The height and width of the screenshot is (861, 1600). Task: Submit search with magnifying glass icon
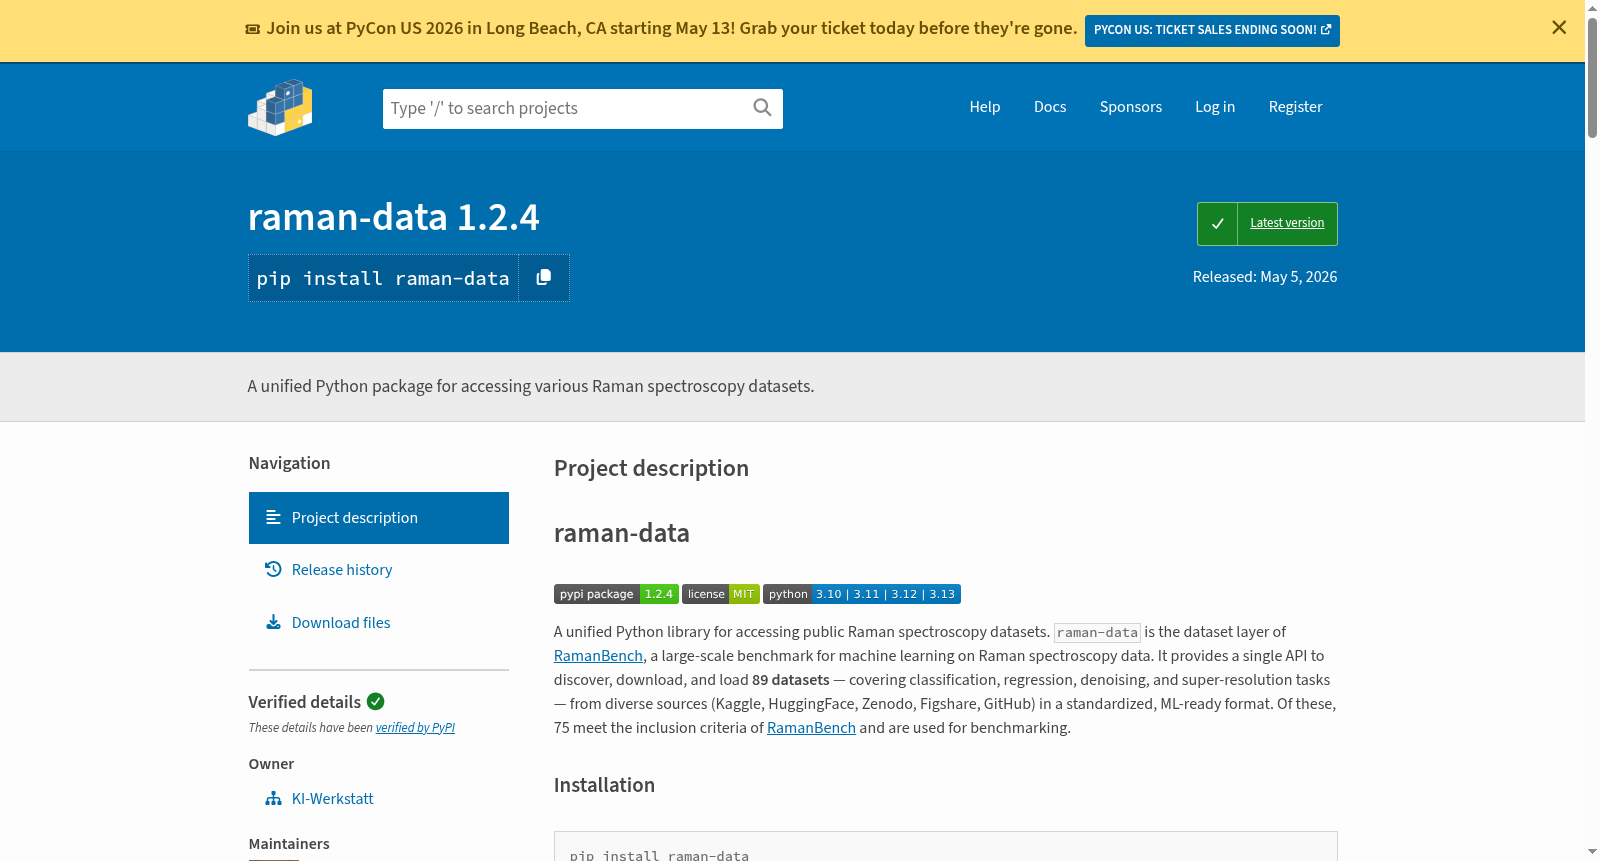tap(762, 108)
